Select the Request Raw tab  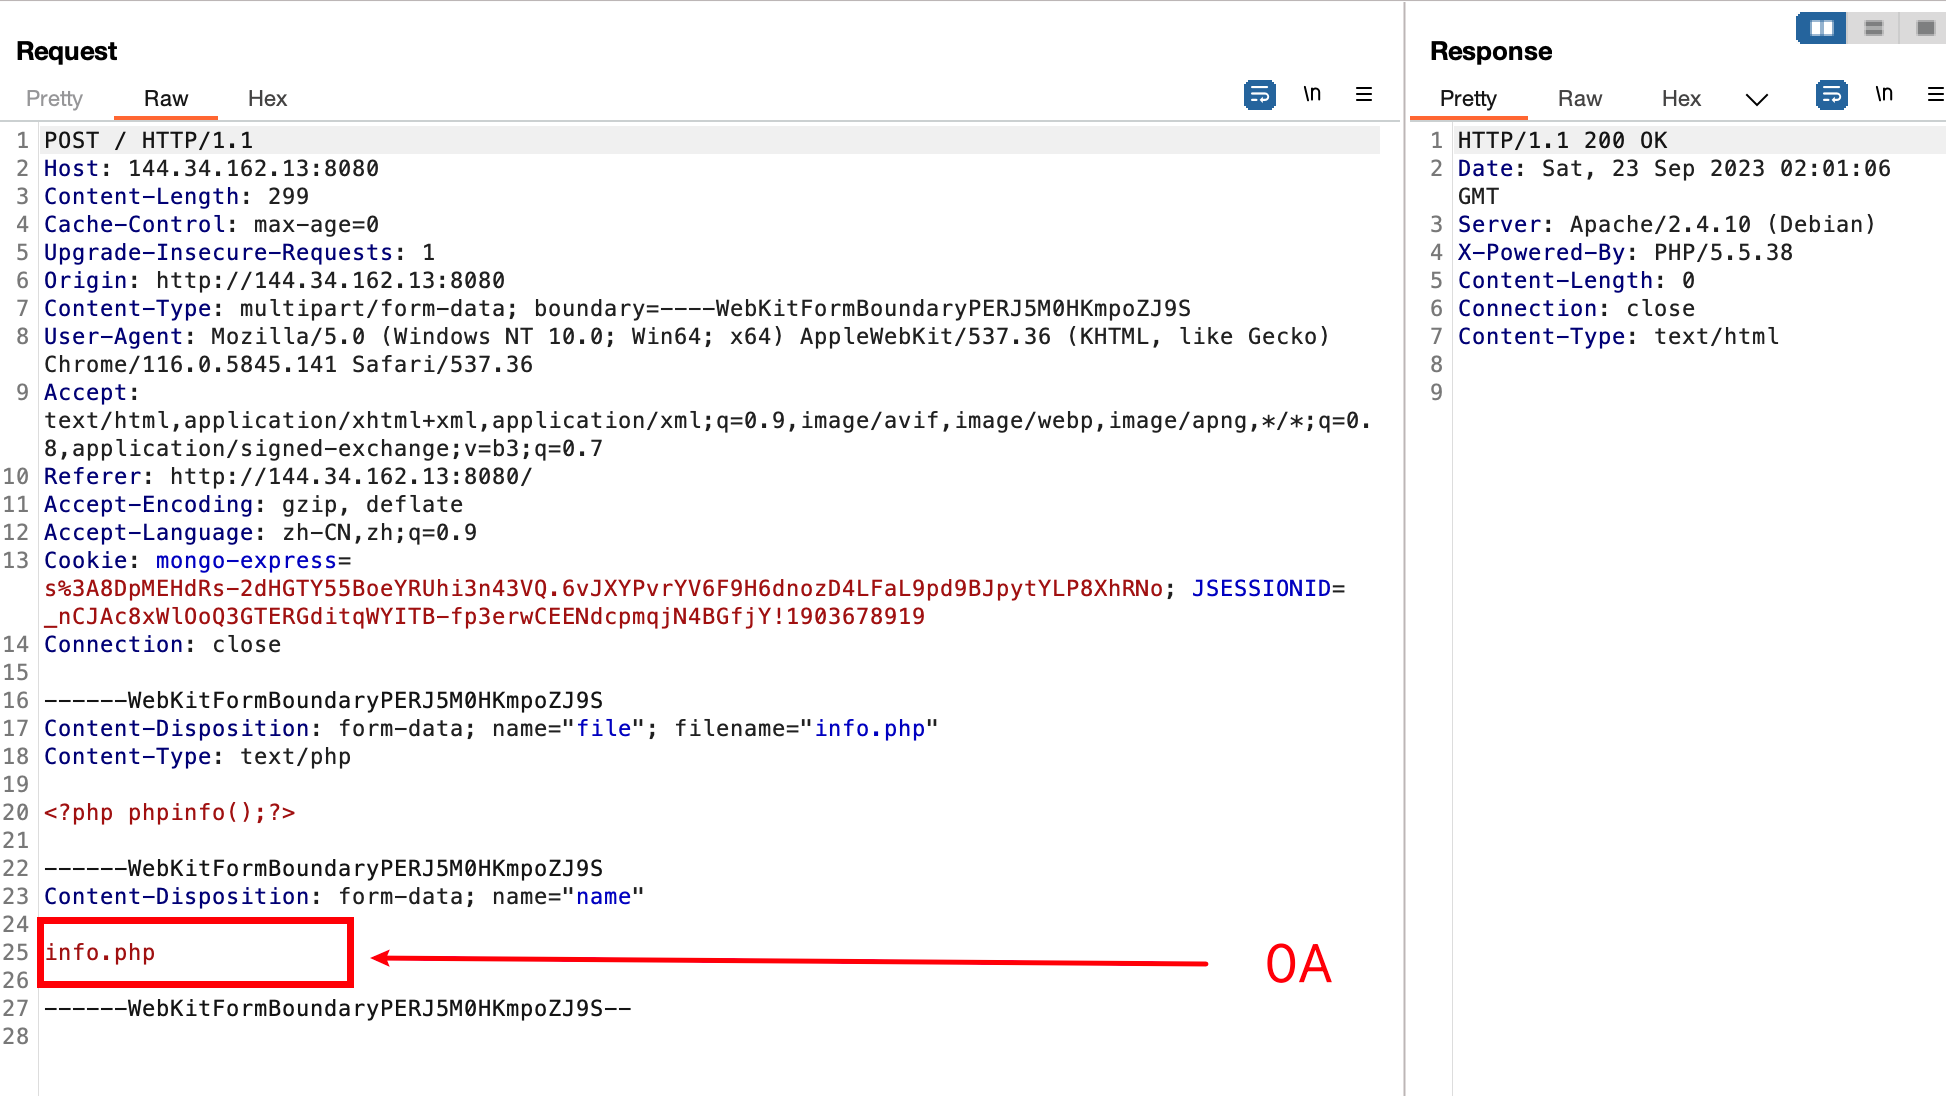tap(166, 99)
